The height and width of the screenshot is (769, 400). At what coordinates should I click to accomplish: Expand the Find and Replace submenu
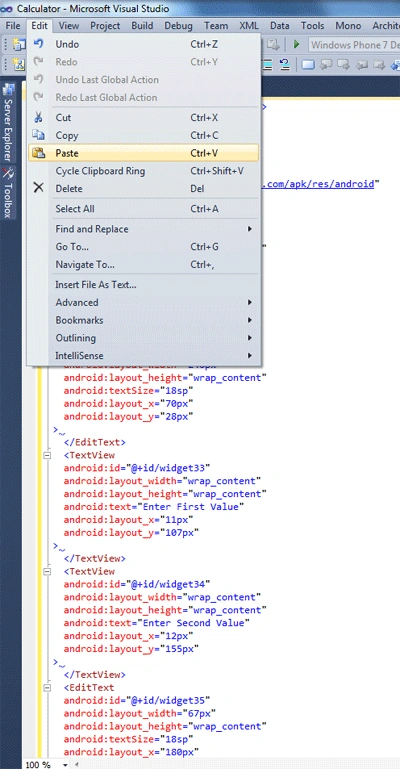coord(144,229)
